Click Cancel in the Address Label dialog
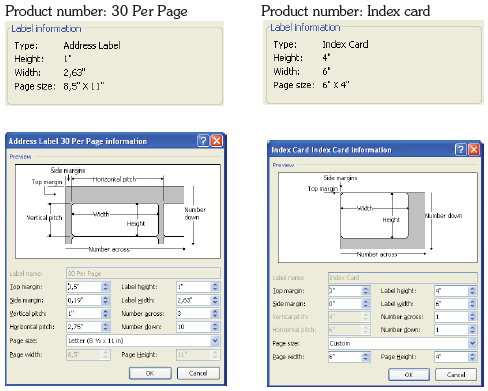The height and width of the screenshot is (391, 488). point(198,373)
